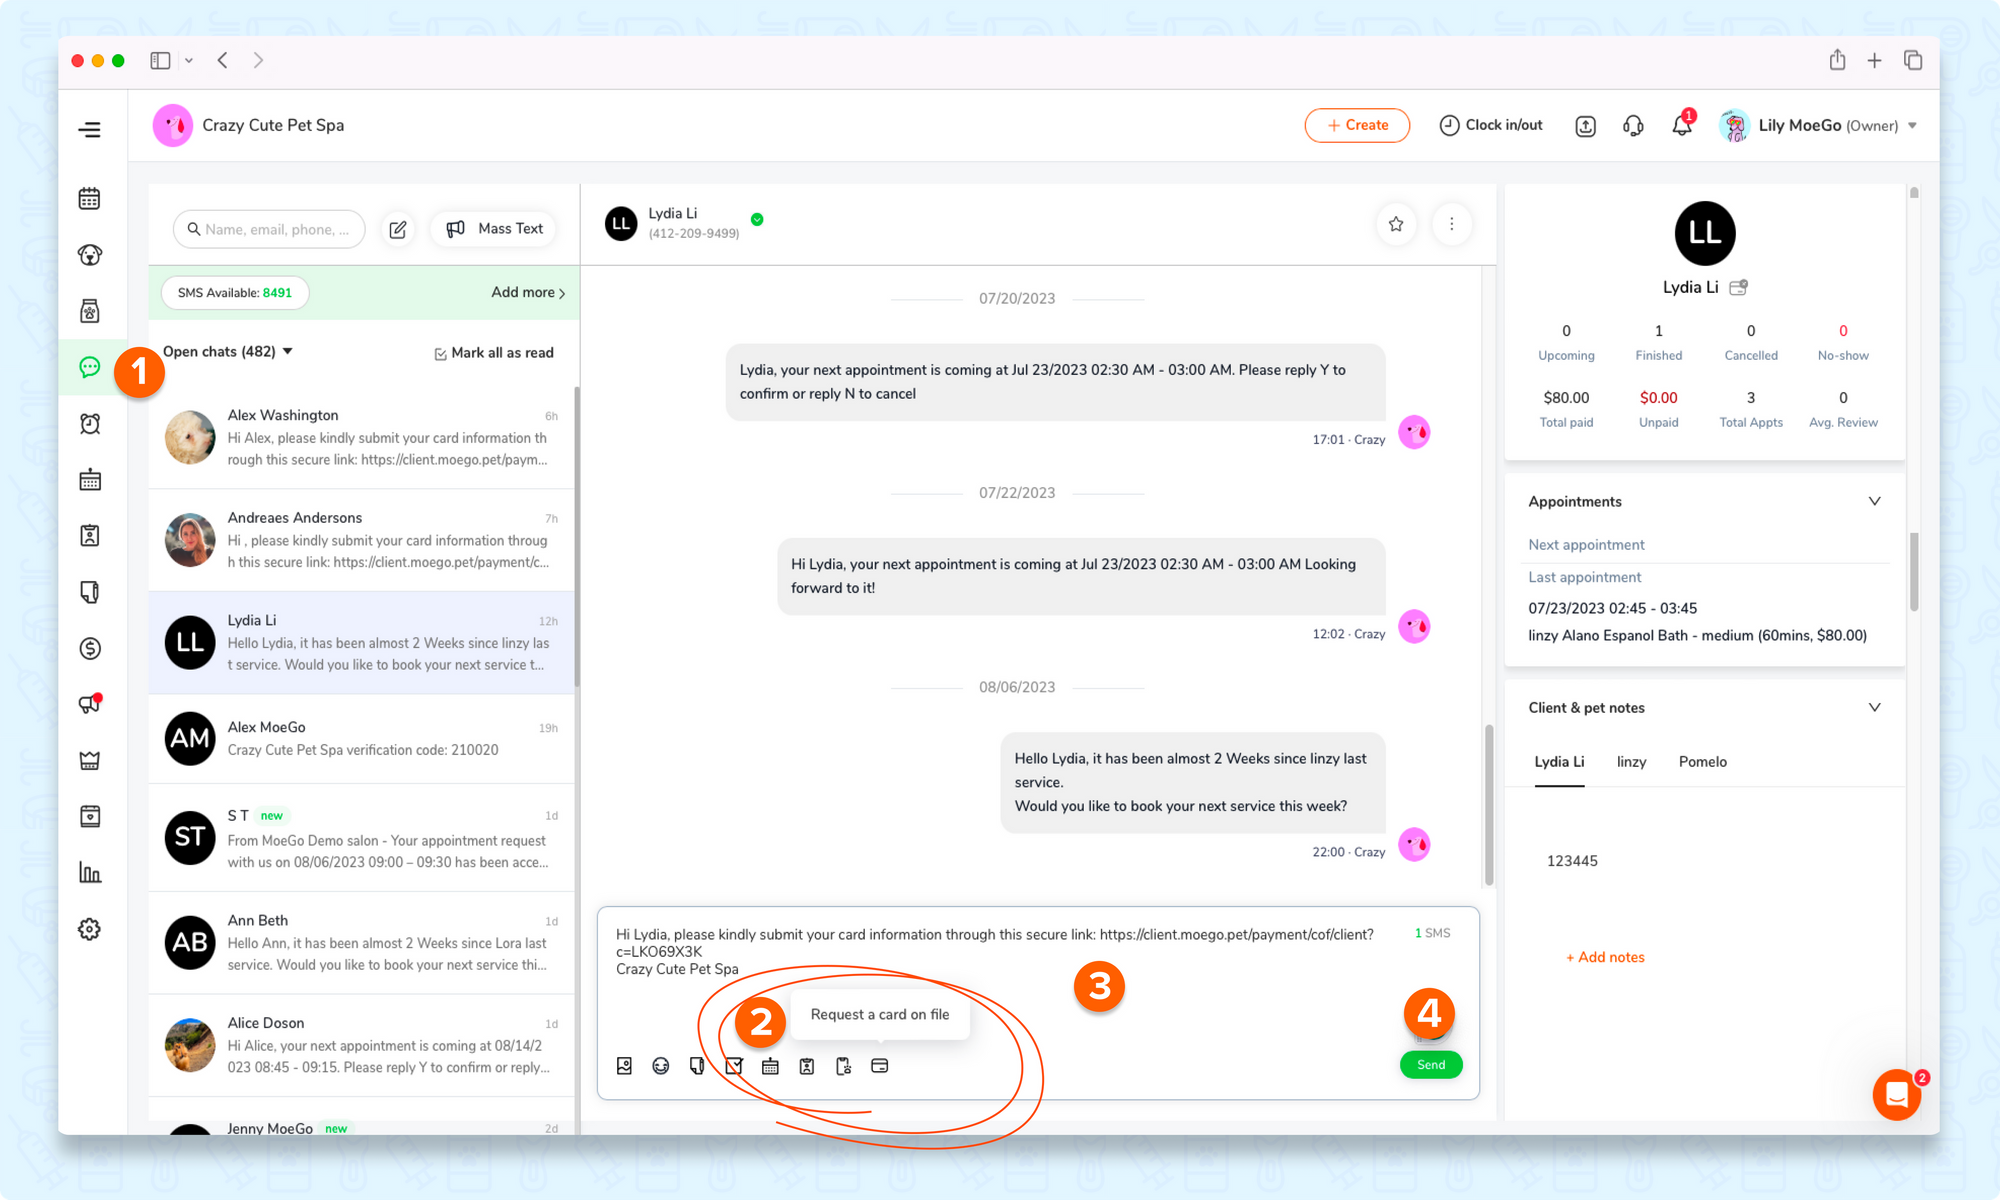Open settings gear in left sidebar

(x=90, y=929)
